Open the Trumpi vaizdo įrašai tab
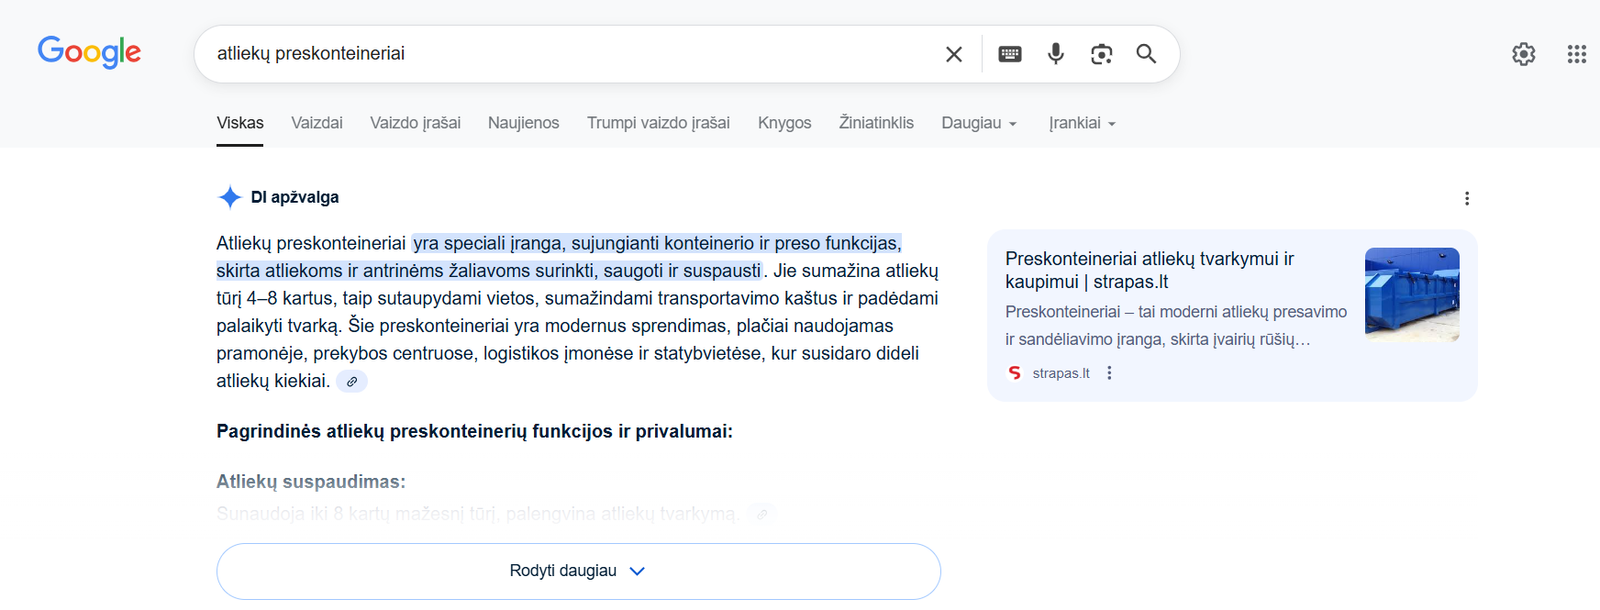 click(x=658, y=123)
